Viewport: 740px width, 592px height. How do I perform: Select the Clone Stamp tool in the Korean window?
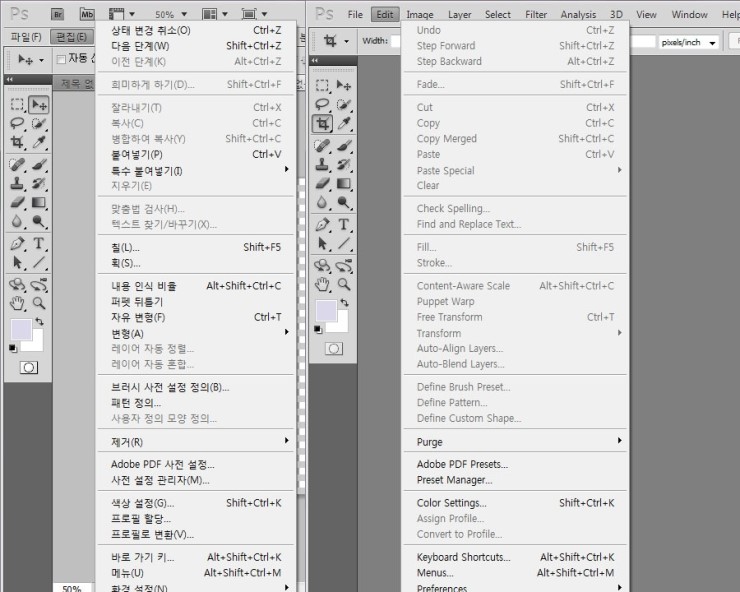(17, 183)
